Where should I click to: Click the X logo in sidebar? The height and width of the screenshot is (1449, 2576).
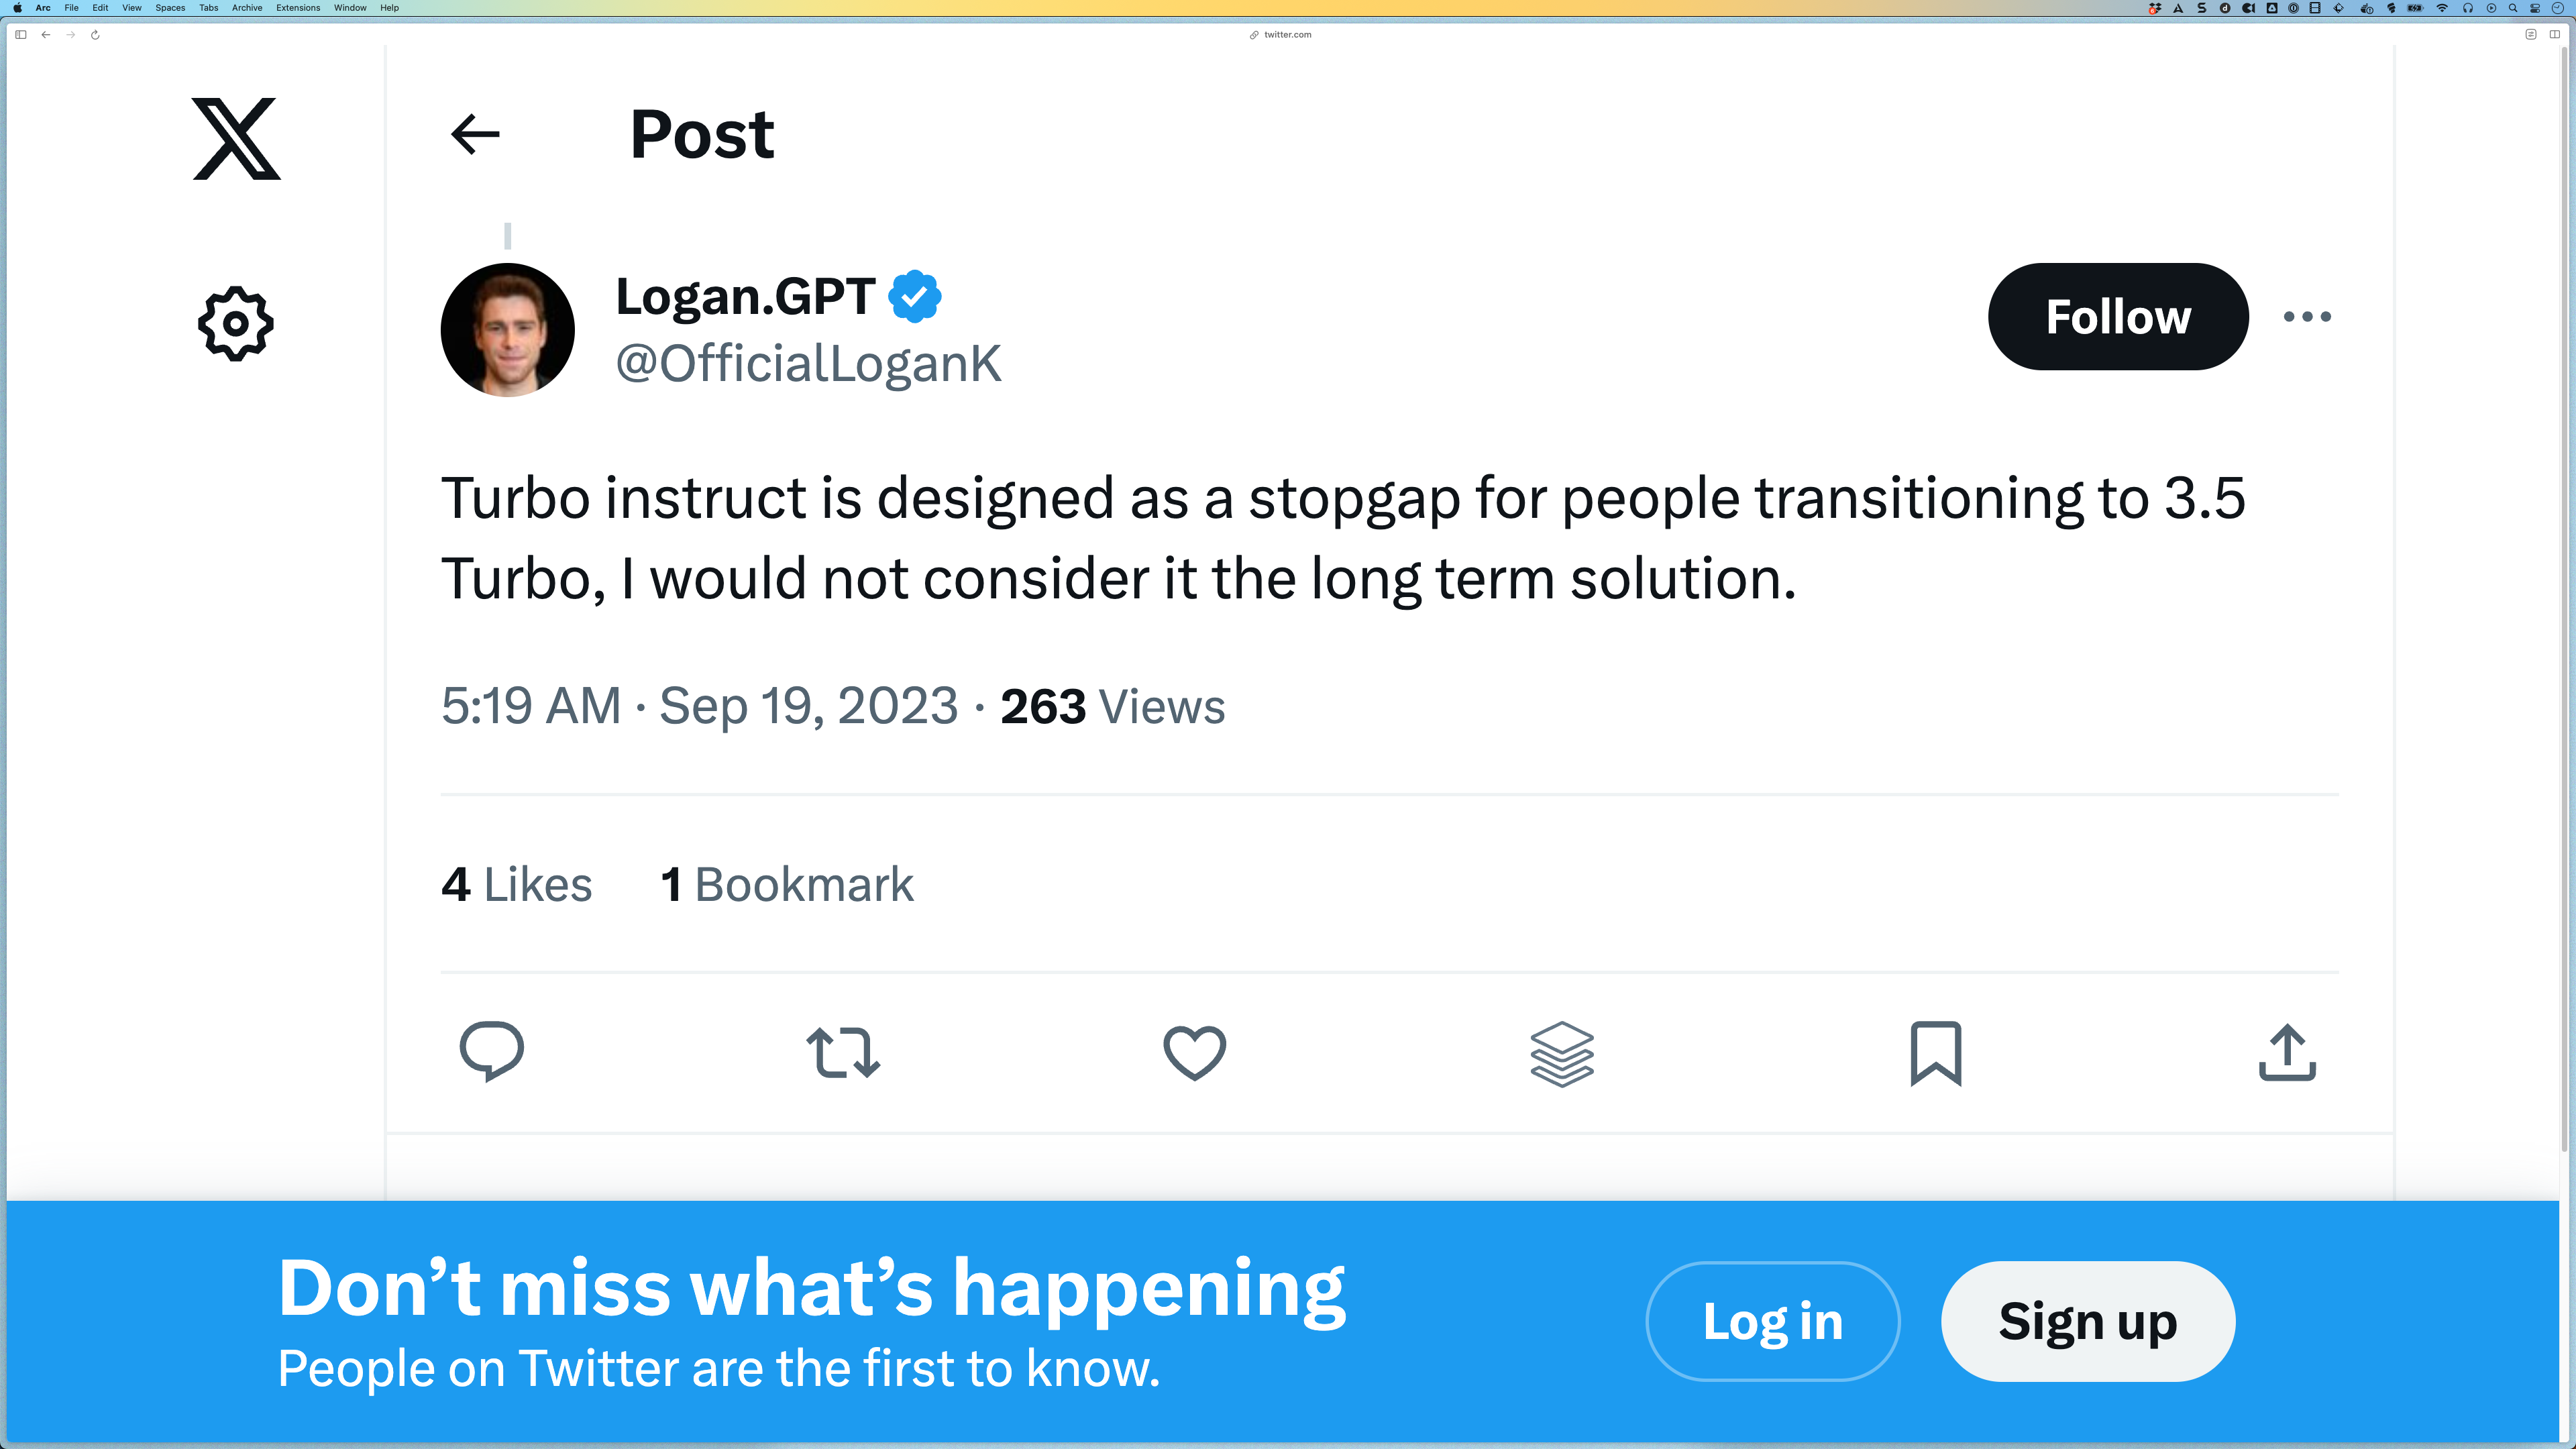[x=236, y=139]
